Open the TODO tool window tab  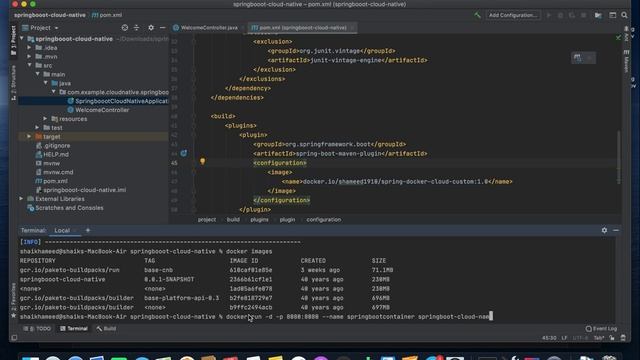point(37,329)
